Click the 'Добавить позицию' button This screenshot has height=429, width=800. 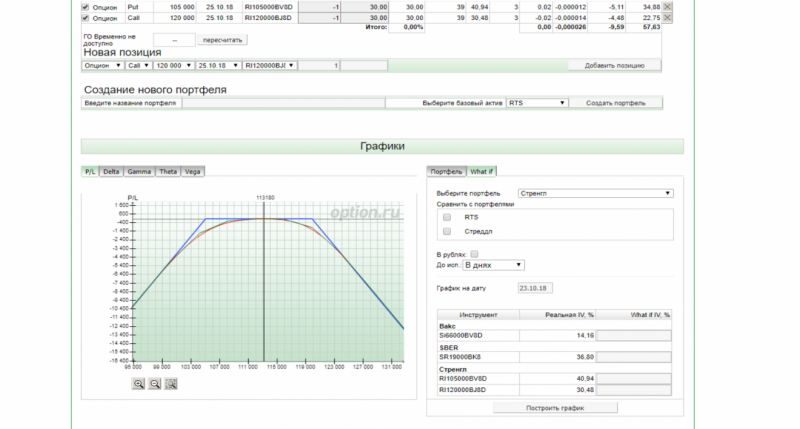coord(615,65)
